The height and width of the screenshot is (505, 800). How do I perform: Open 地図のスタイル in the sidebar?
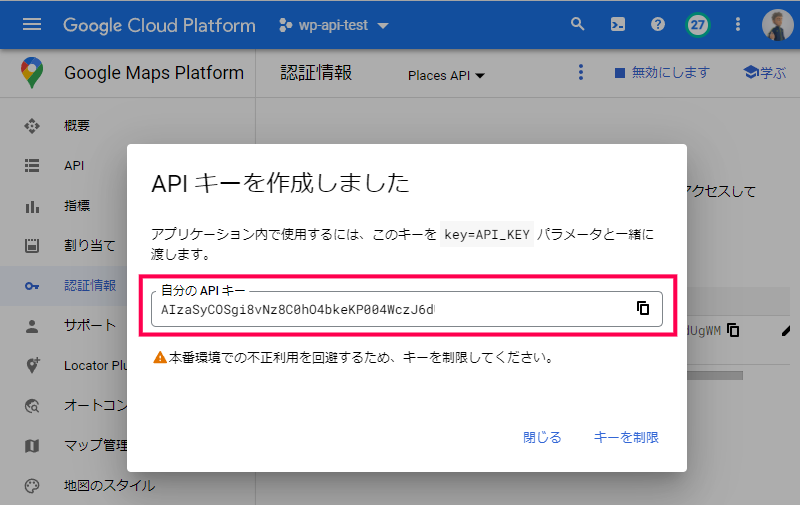(x=109, y=486)
